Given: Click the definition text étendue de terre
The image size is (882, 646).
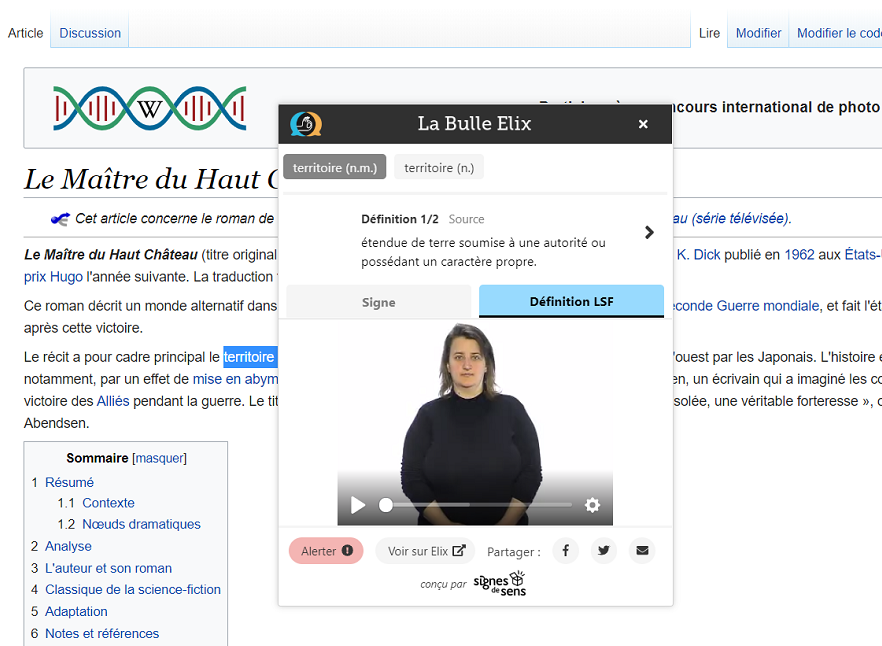Looking at the screenshot, I should click(x=483, y=252).
